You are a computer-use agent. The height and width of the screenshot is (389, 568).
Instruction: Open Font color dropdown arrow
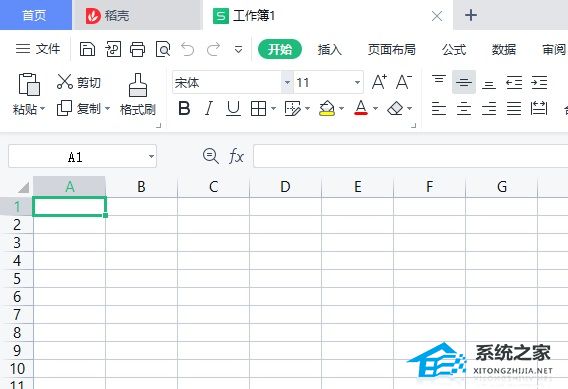pos(375,108)
